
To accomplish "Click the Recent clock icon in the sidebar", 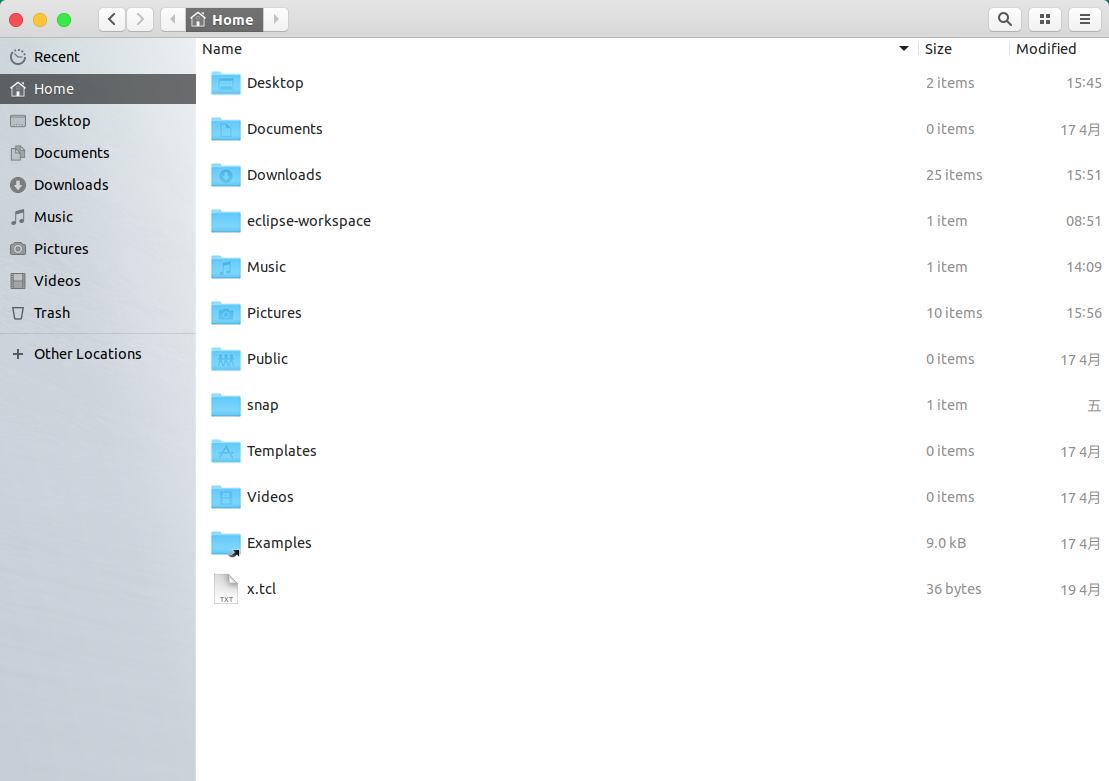I will tap(18, 57).
